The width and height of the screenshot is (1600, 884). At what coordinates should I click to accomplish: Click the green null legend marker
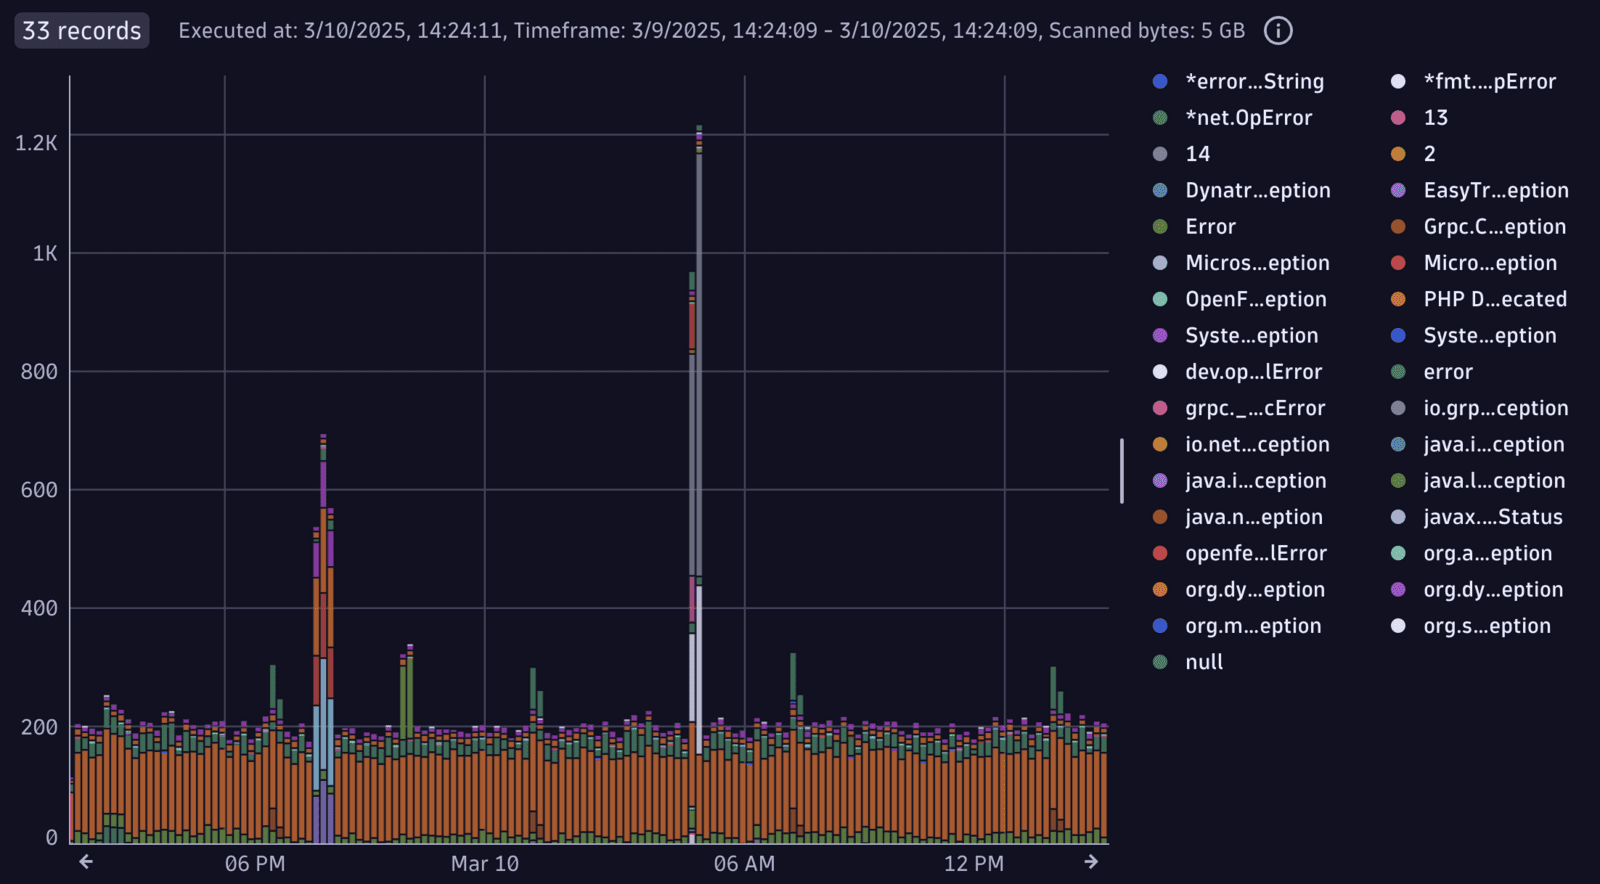(1160, 661)
